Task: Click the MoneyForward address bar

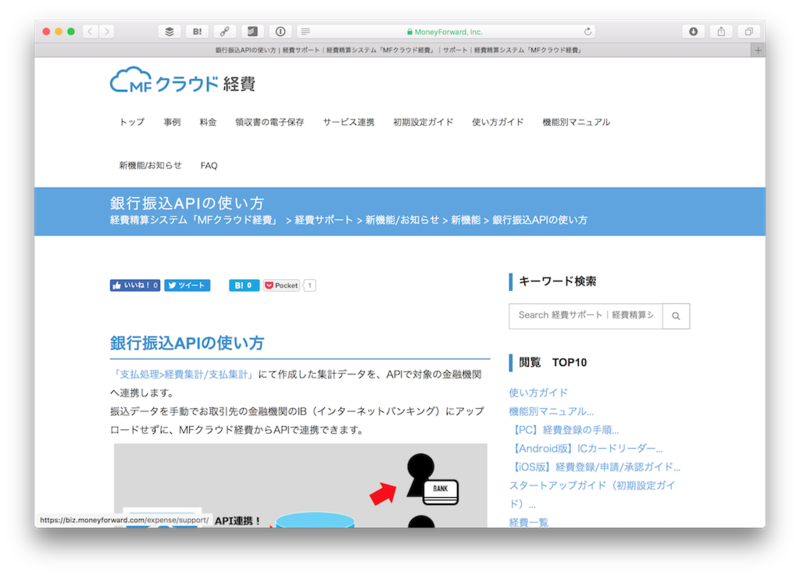Action: pos(446,32)
